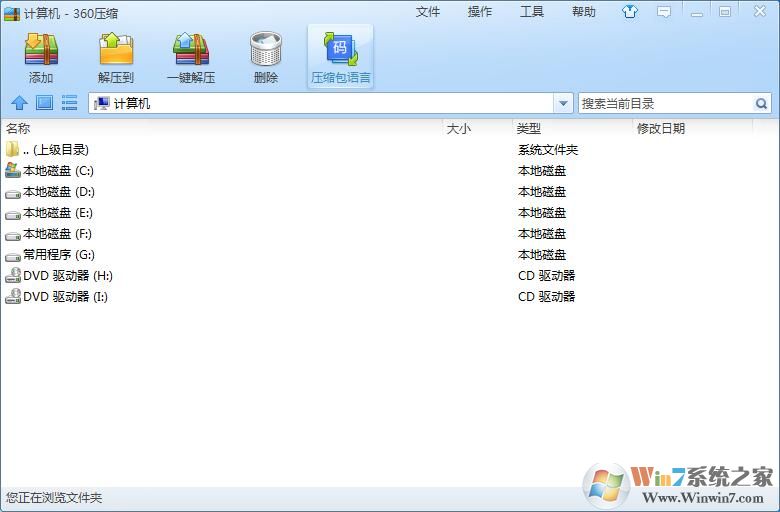Click the 解压到 (Extract to) icon

click(x=116, y=49)
